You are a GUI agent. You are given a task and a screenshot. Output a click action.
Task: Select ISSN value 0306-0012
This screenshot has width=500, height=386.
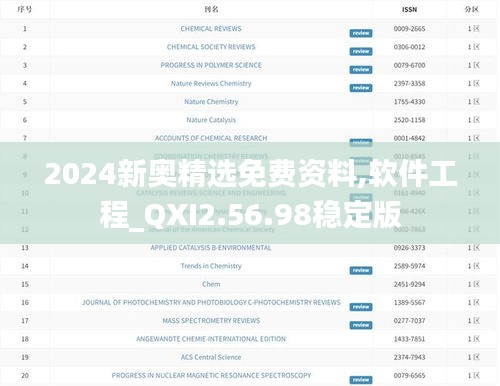tap(409, 47)
